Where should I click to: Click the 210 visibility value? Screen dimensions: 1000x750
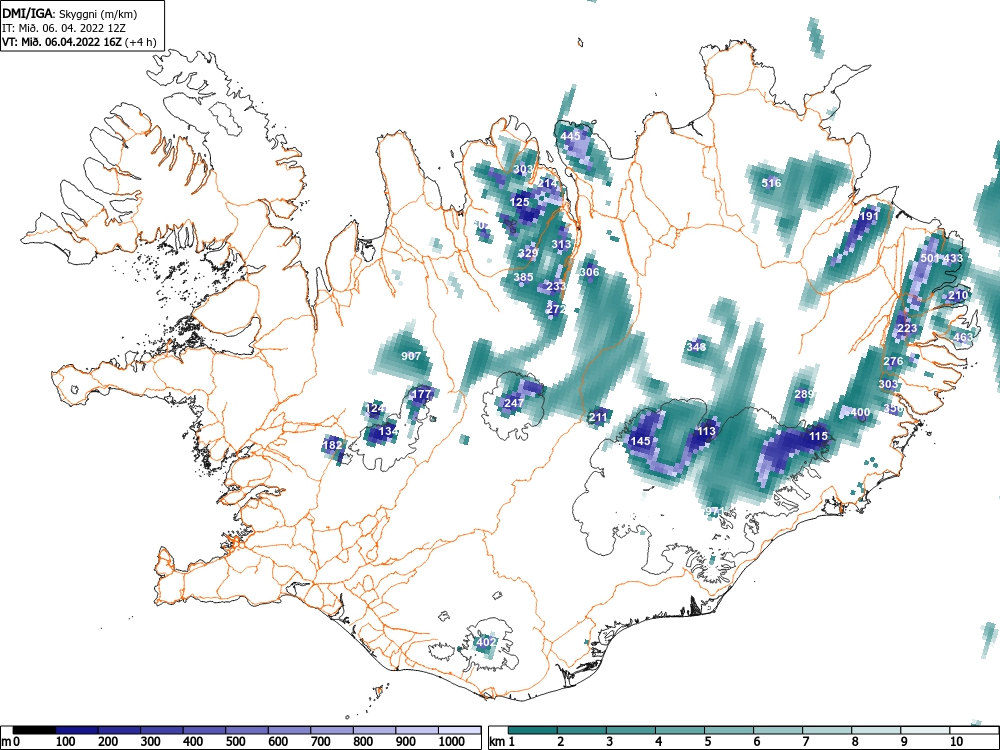click(x=958, y=295)
